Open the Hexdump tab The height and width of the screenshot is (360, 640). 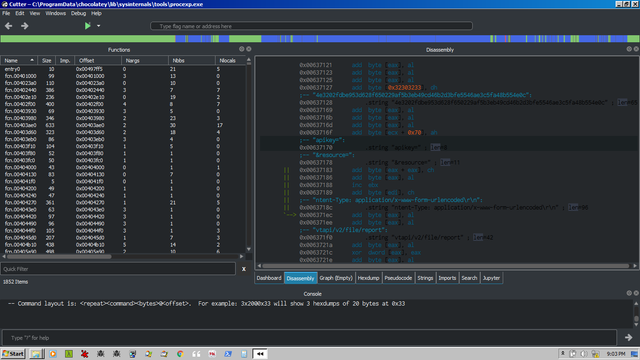[368, 278]
